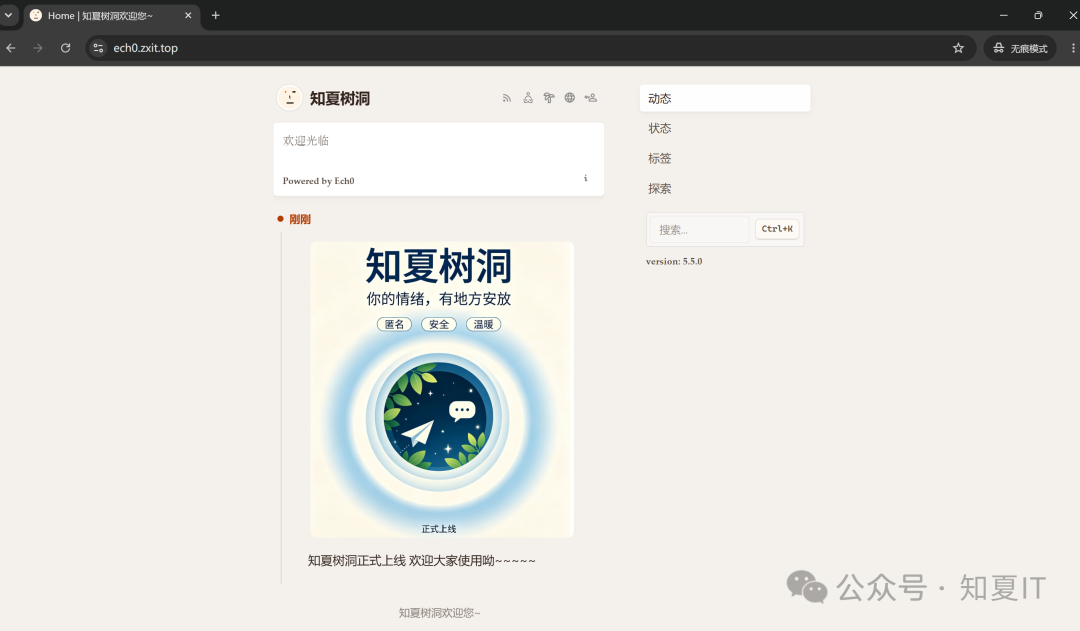Click the 知夏树洞 avatar logo
1080x631 pixels.
(x=289, y=98)
